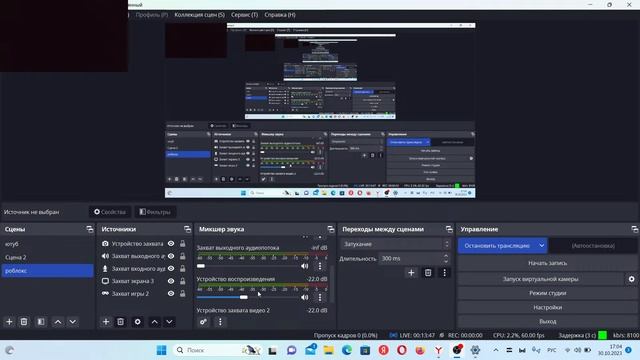Select Сцена 2 in scenes list

coord(47,257)
